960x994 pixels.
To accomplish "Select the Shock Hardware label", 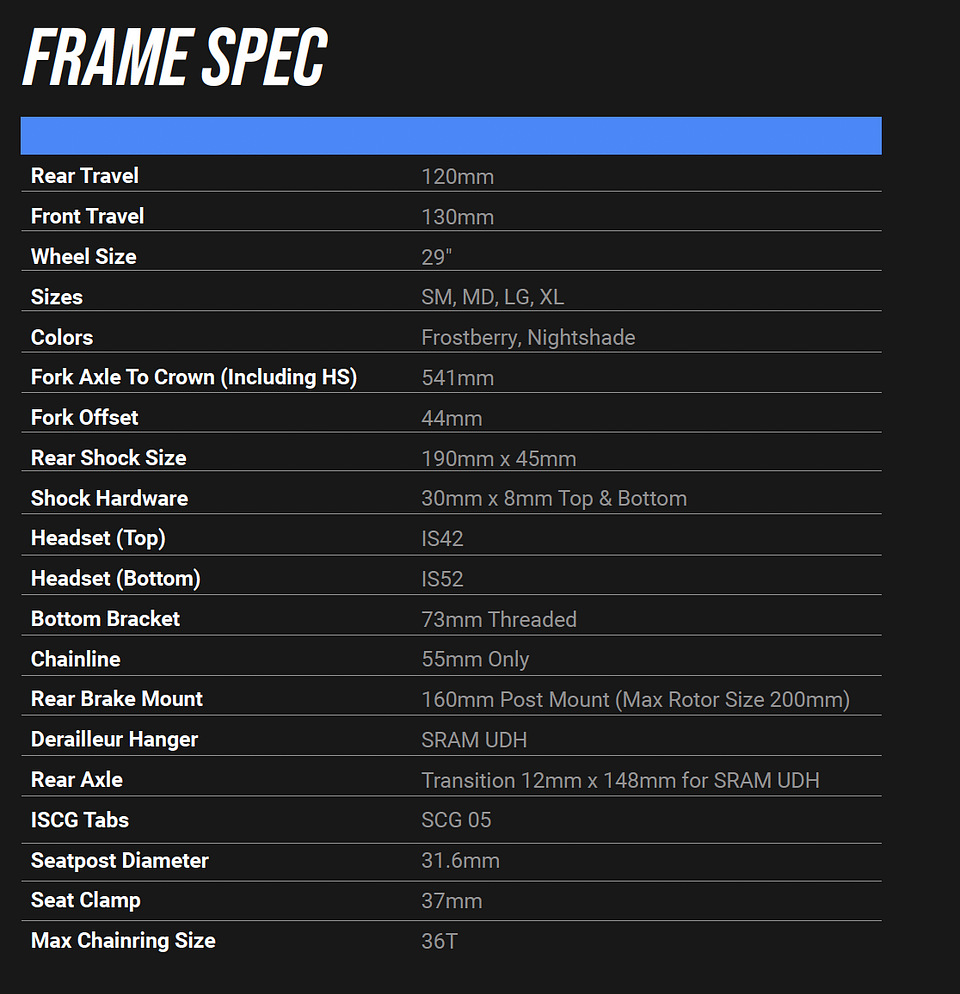I will [109, 498].
